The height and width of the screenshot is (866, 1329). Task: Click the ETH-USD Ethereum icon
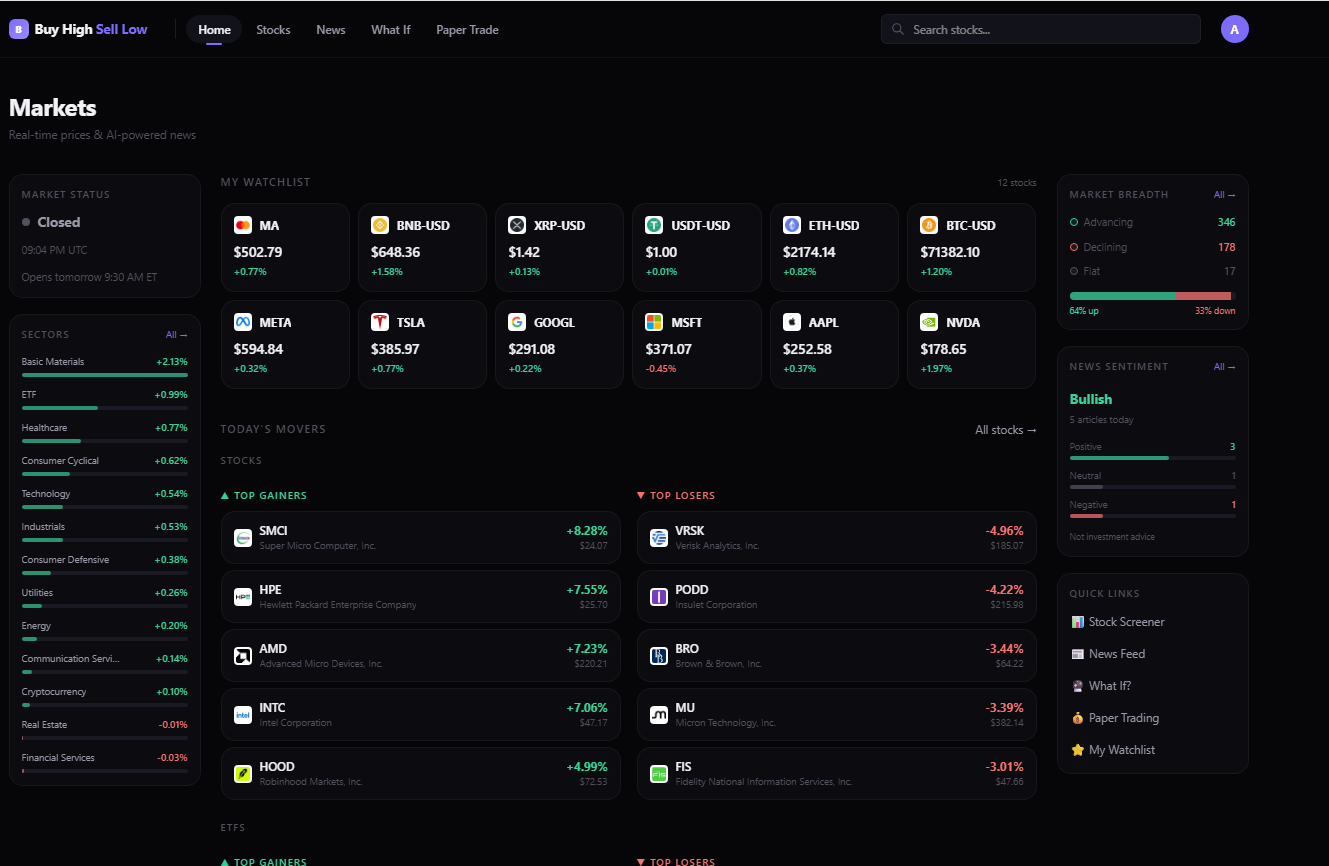tap(792, 225)
